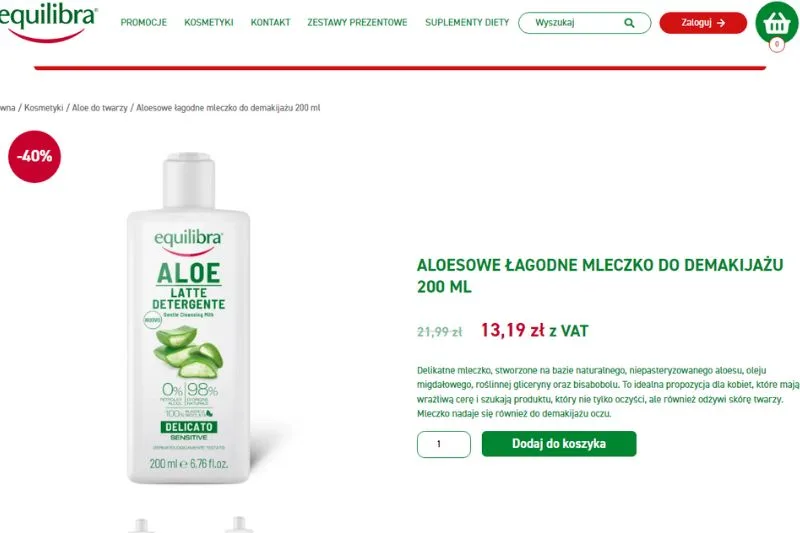Follow the Kosmetyki breadcrumb link

pyautogui.click(x=44, y=108)
